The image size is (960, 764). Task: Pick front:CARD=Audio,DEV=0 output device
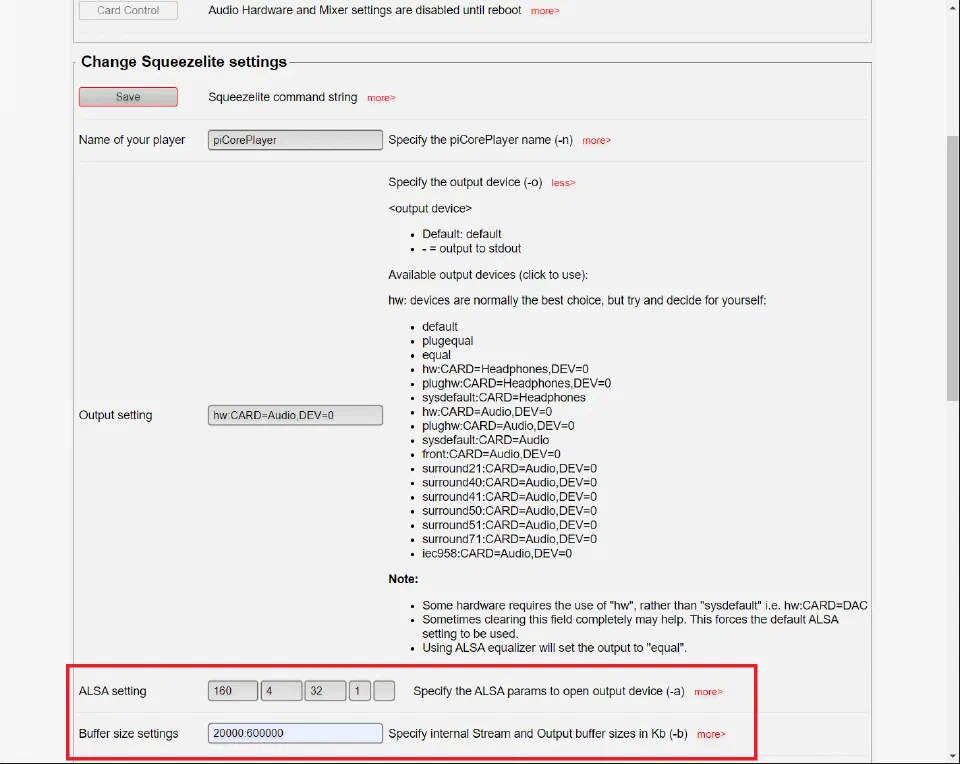491,454
